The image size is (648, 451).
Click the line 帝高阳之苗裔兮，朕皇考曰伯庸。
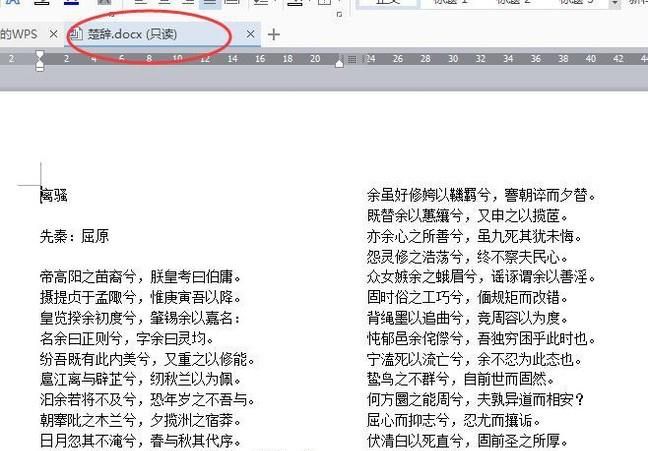[x=141, y=277]
